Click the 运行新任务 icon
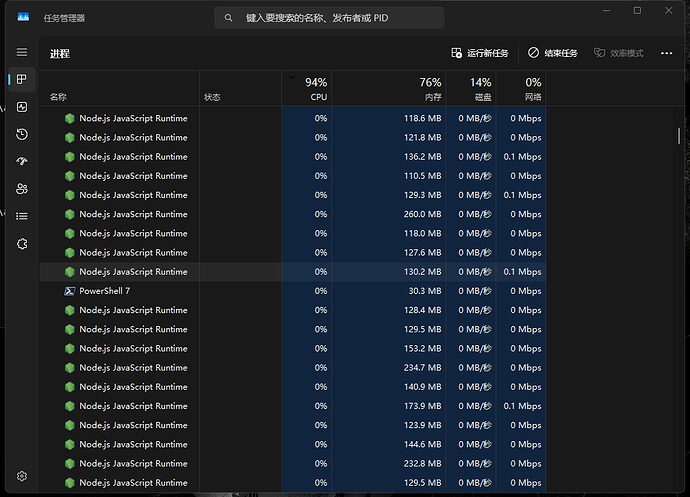The width and height of the screenshot is (690, 497). point(457,53)
